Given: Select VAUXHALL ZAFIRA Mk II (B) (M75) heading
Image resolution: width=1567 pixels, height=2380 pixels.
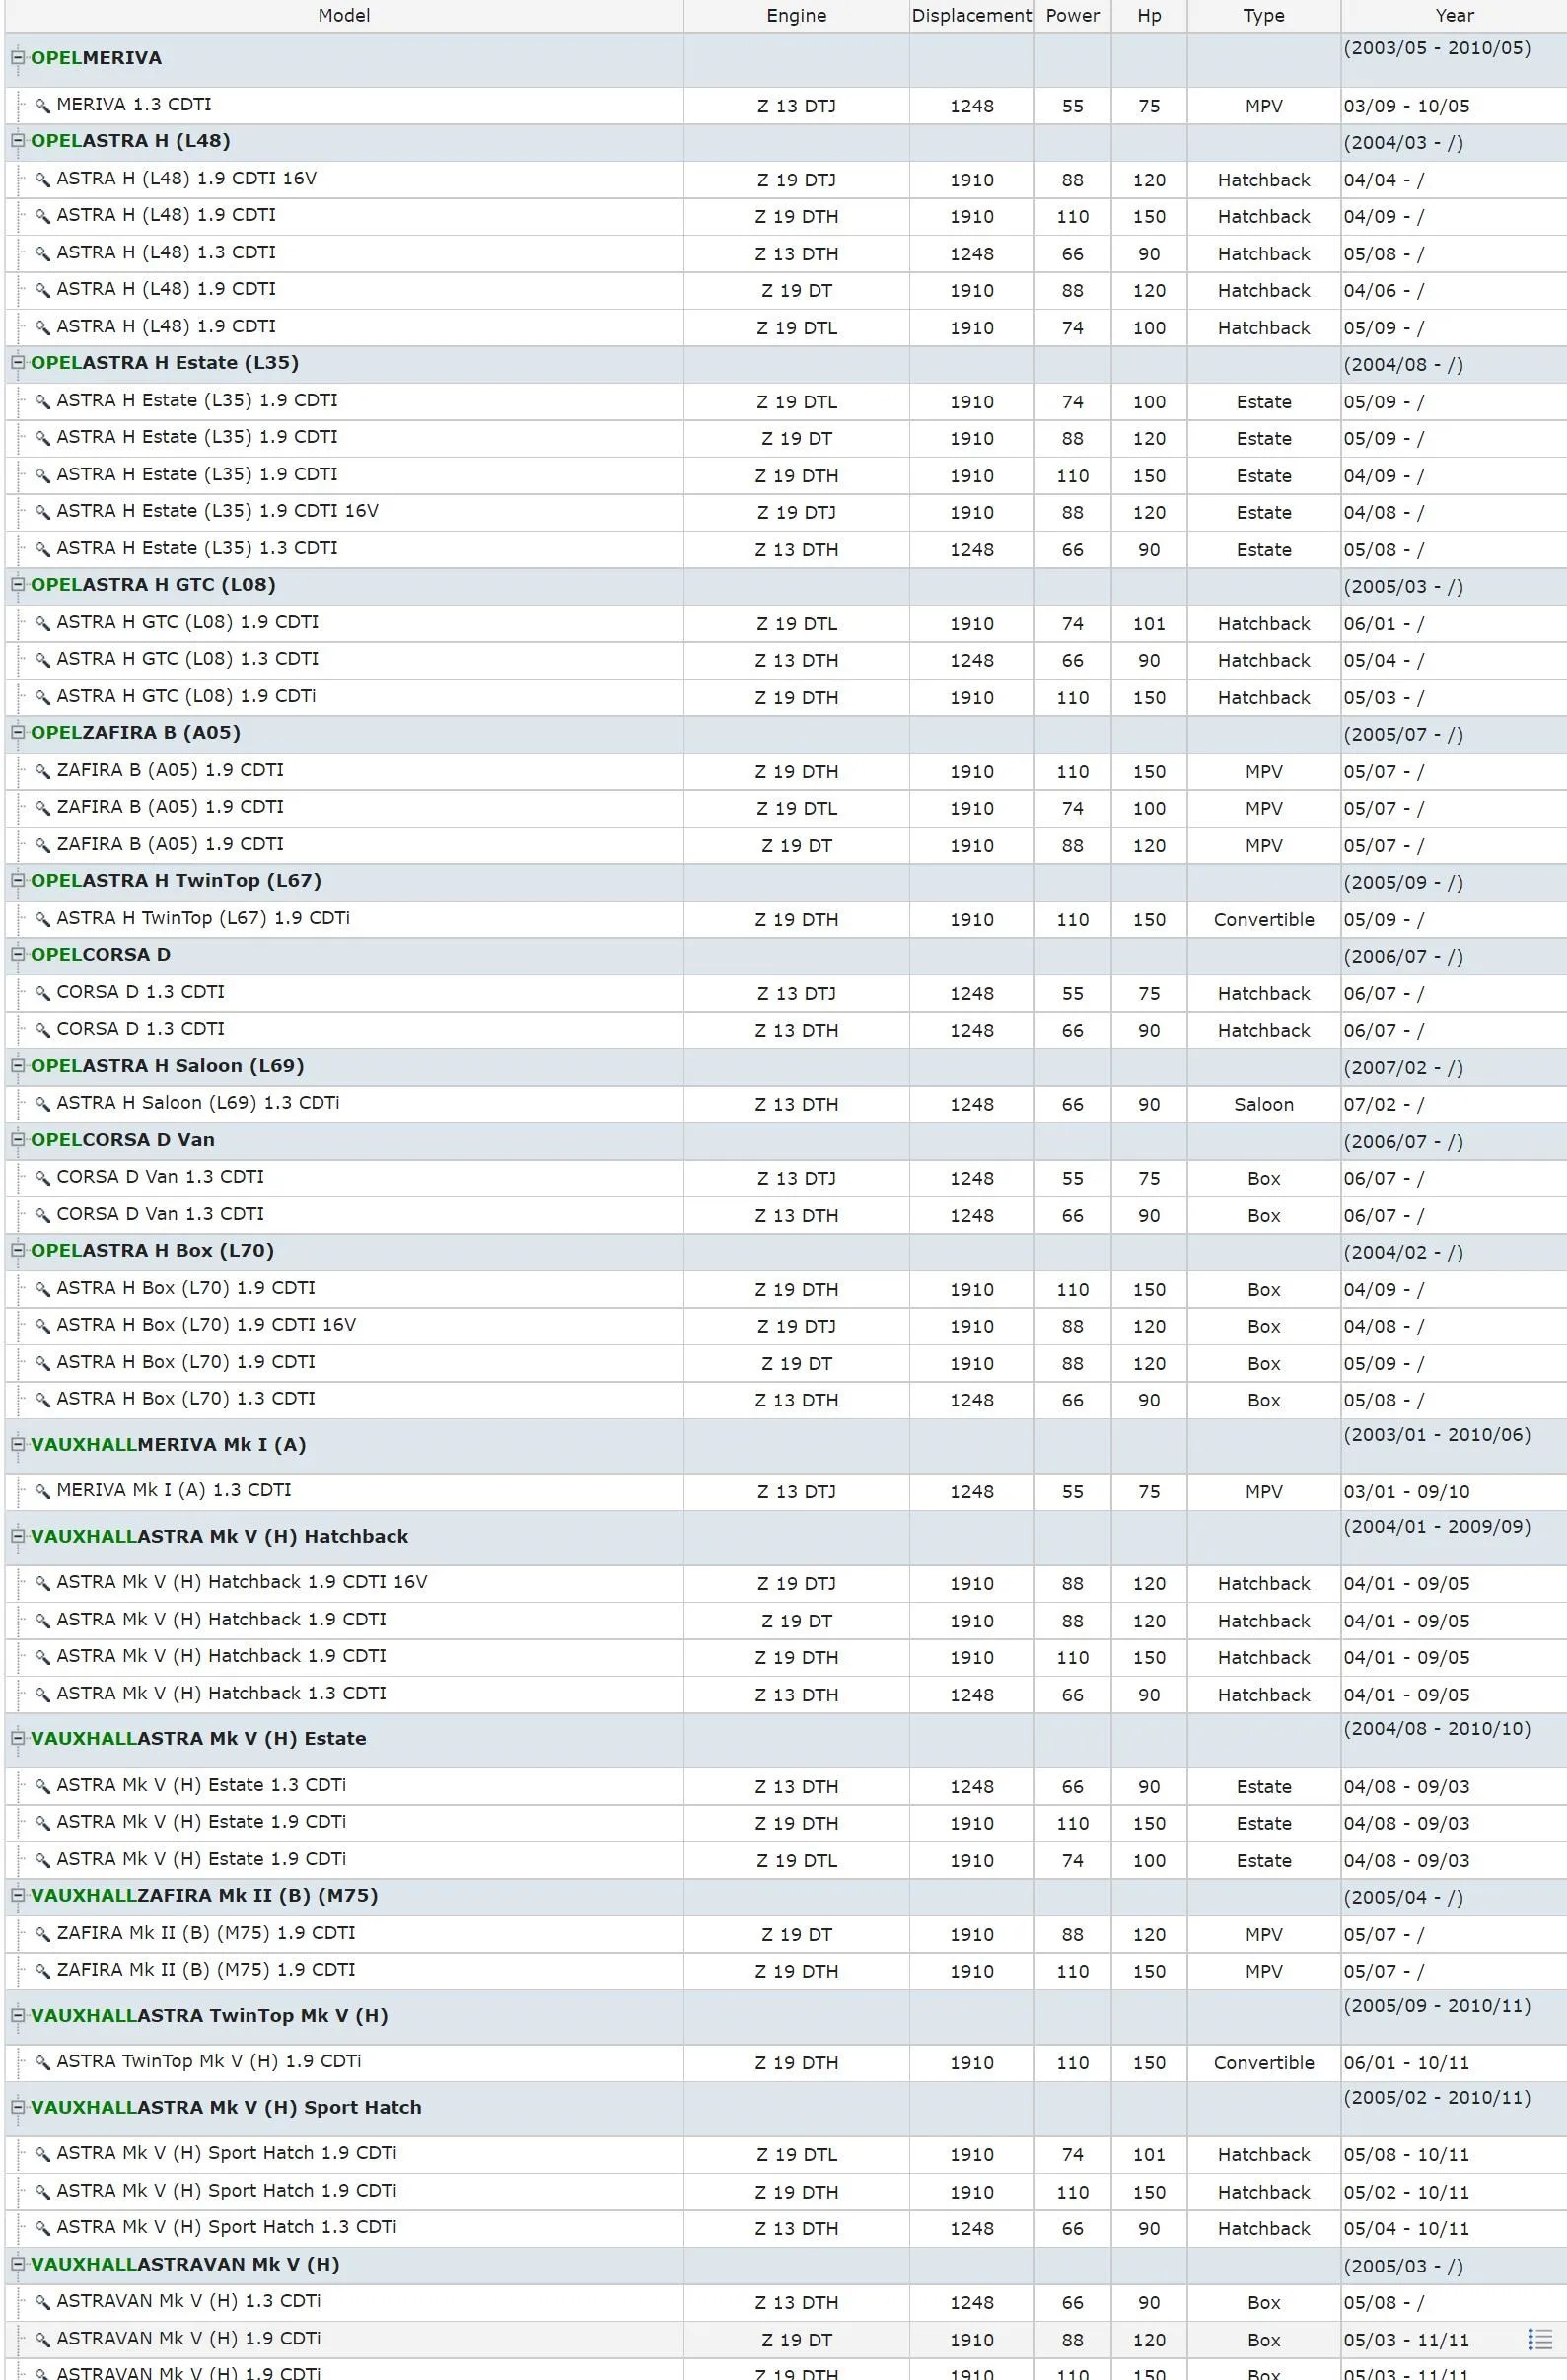Looking at the screenshot, I should (x=204, y=1896).
